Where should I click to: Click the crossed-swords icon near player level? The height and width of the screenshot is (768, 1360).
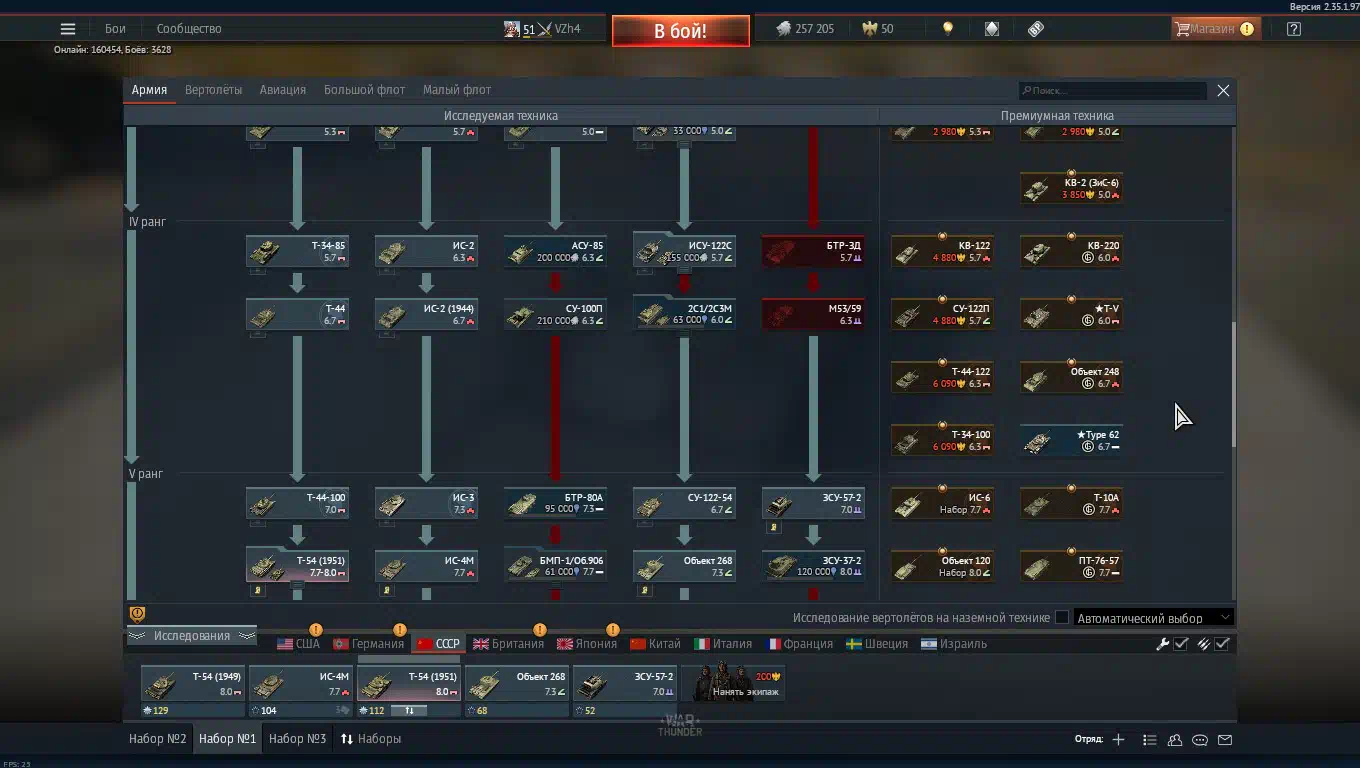coord(545,29)
